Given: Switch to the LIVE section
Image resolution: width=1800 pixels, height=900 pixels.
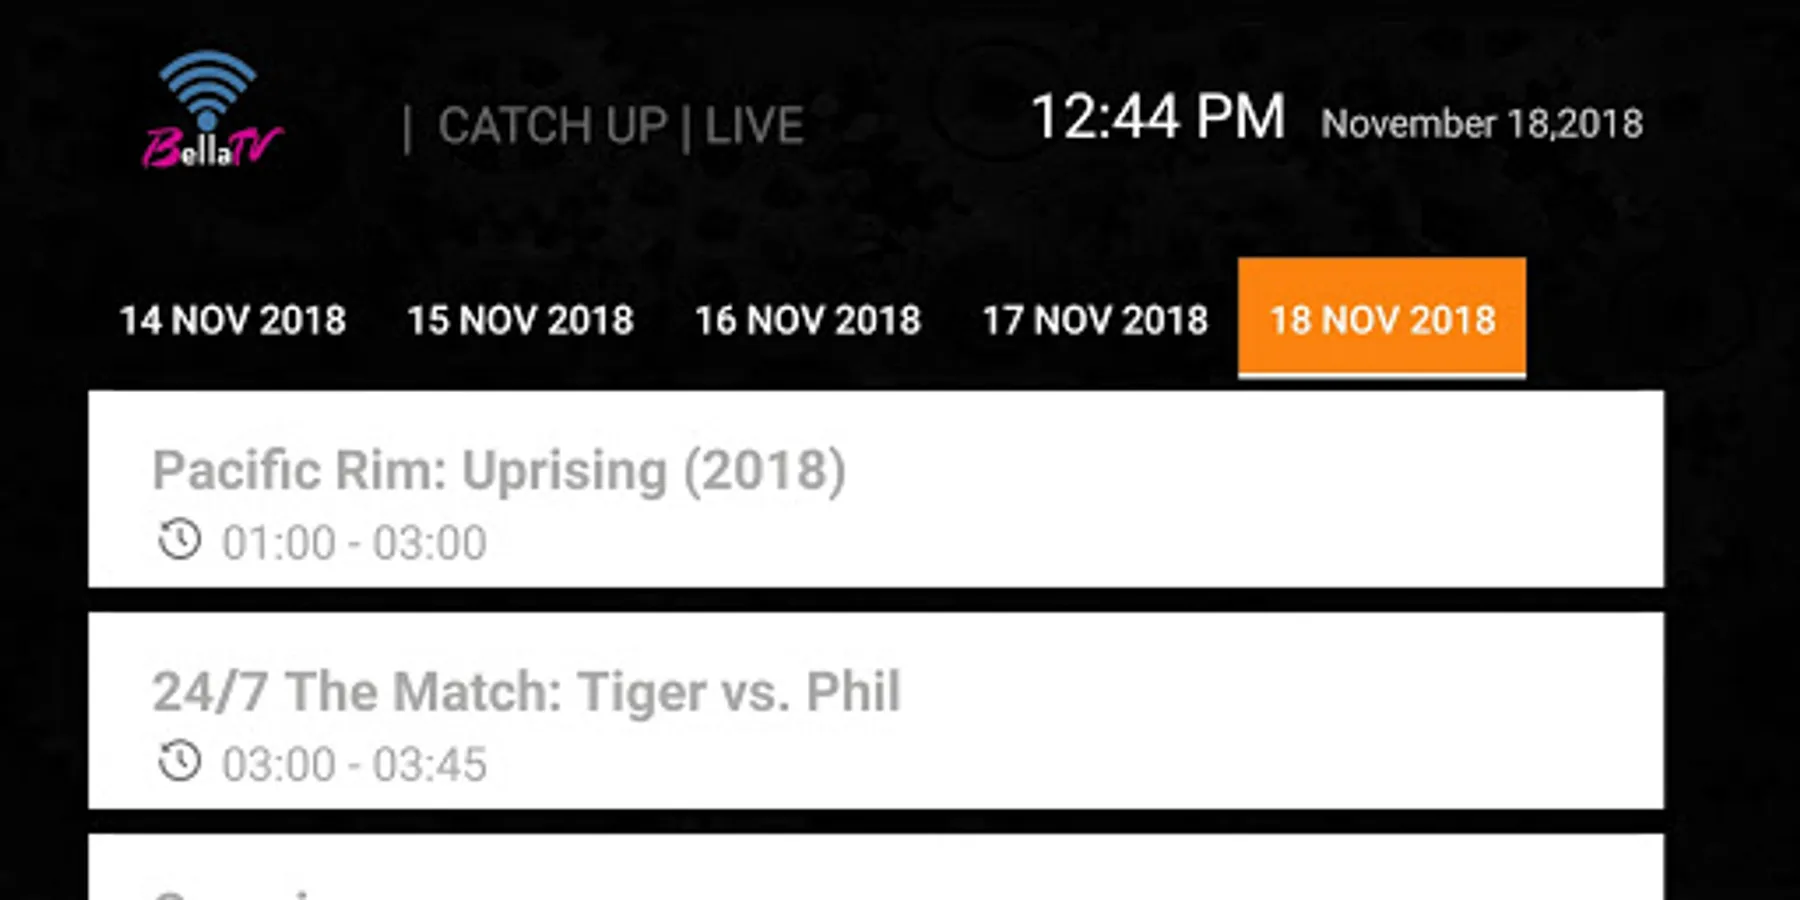Looking at the screenshot, I should tap(754, 126).
